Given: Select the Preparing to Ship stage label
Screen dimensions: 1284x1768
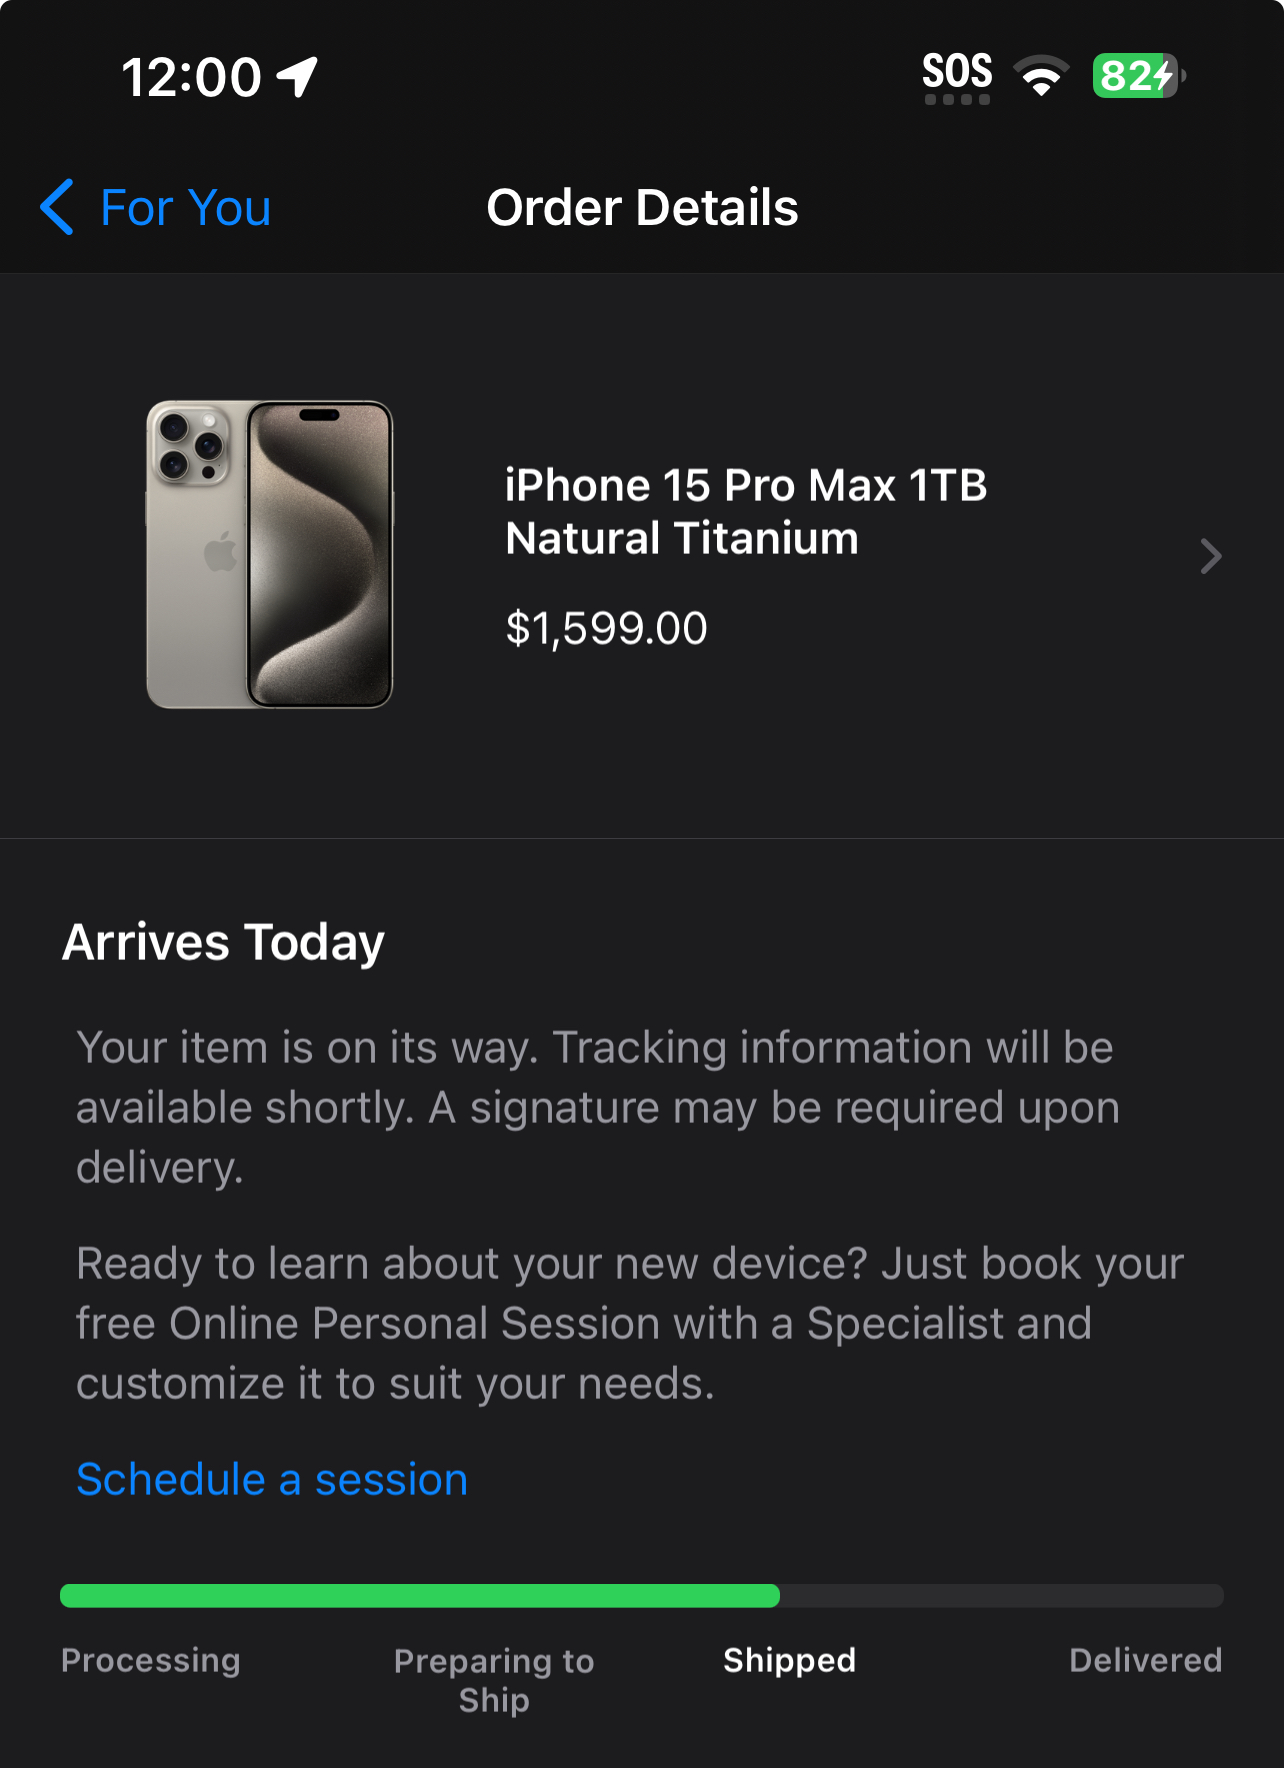Looking at the screenshot, I should 494,1680.
